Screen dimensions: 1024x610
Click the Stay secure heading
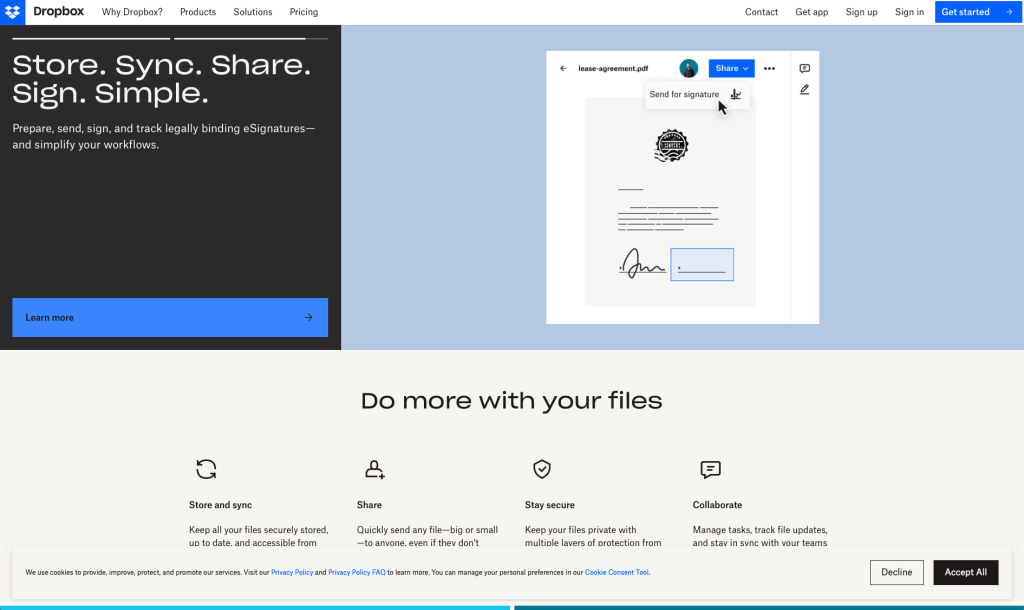(550, 505)
